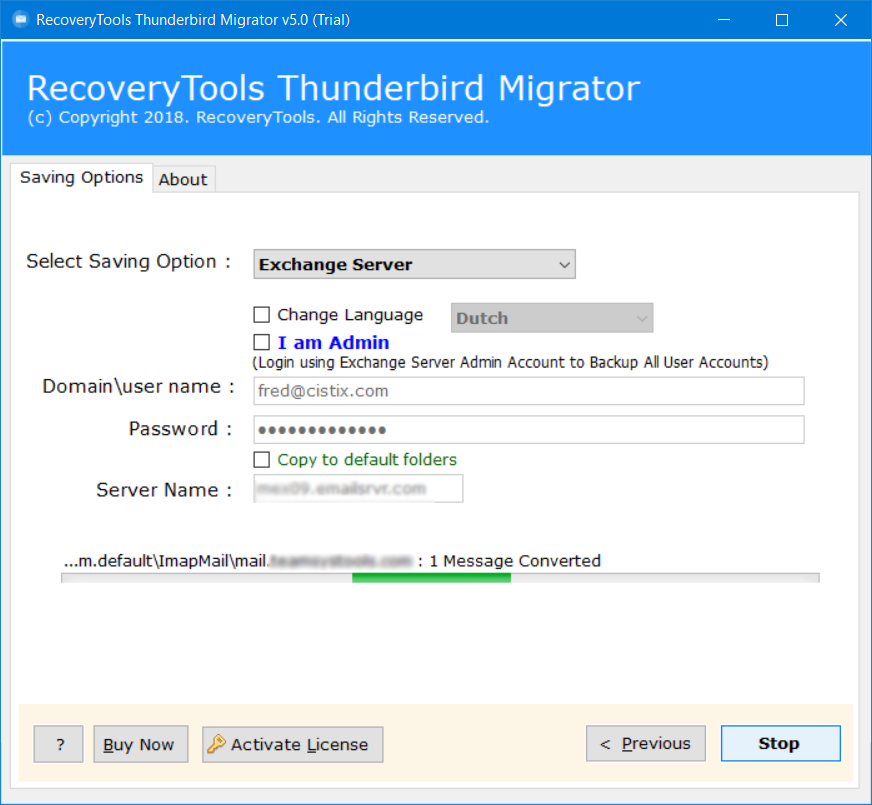Select the Server Name input field

(x=358, y=489)
